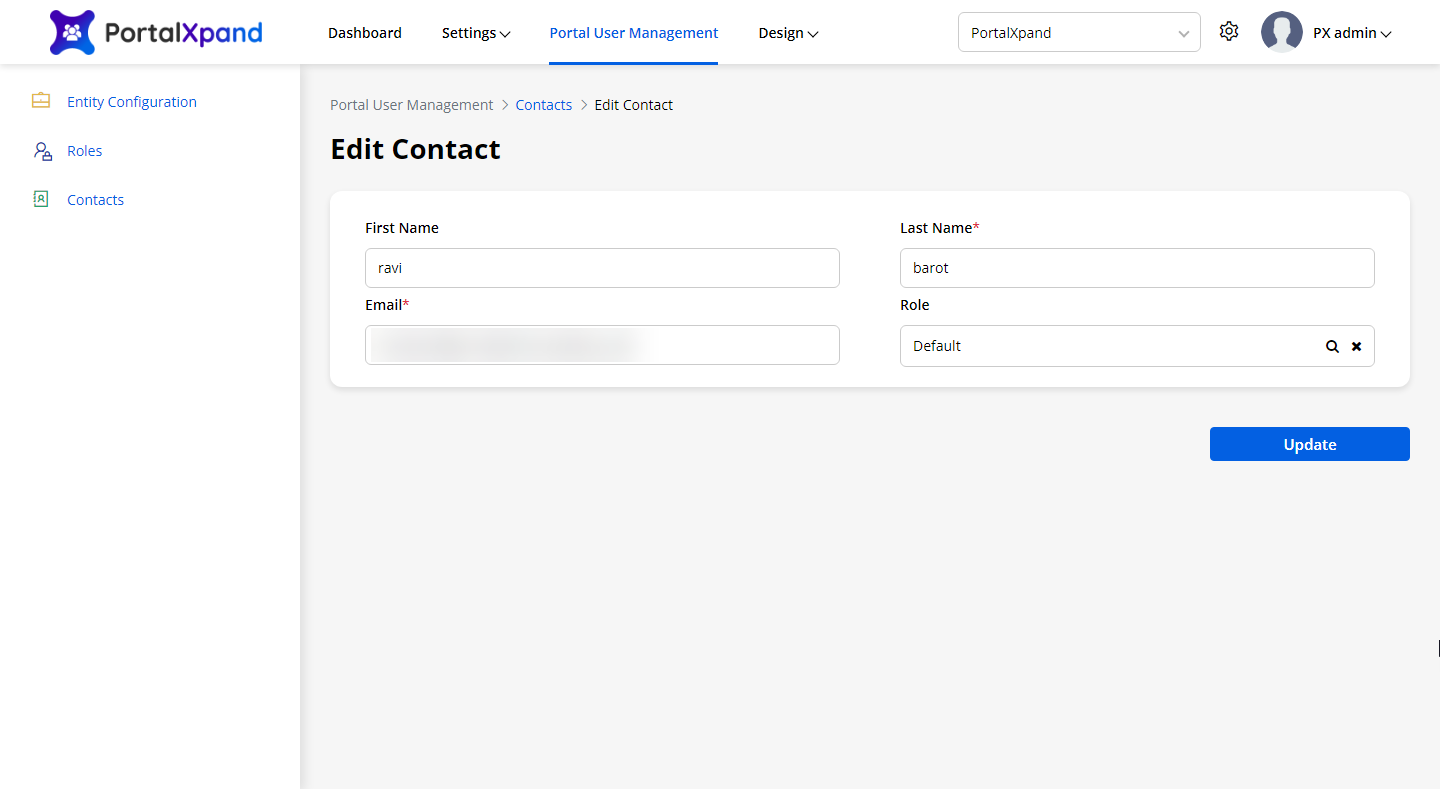Expand the Settings dropdown menu
1440x789 pixels.
click(x=476, y=33)
